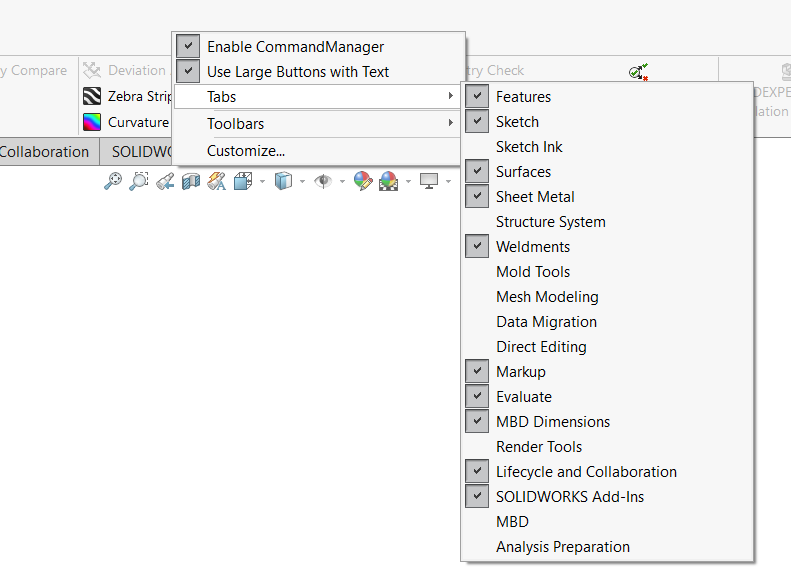Open the View Orientation dropdown arrow
791x582 pixels.
(262, 182)
